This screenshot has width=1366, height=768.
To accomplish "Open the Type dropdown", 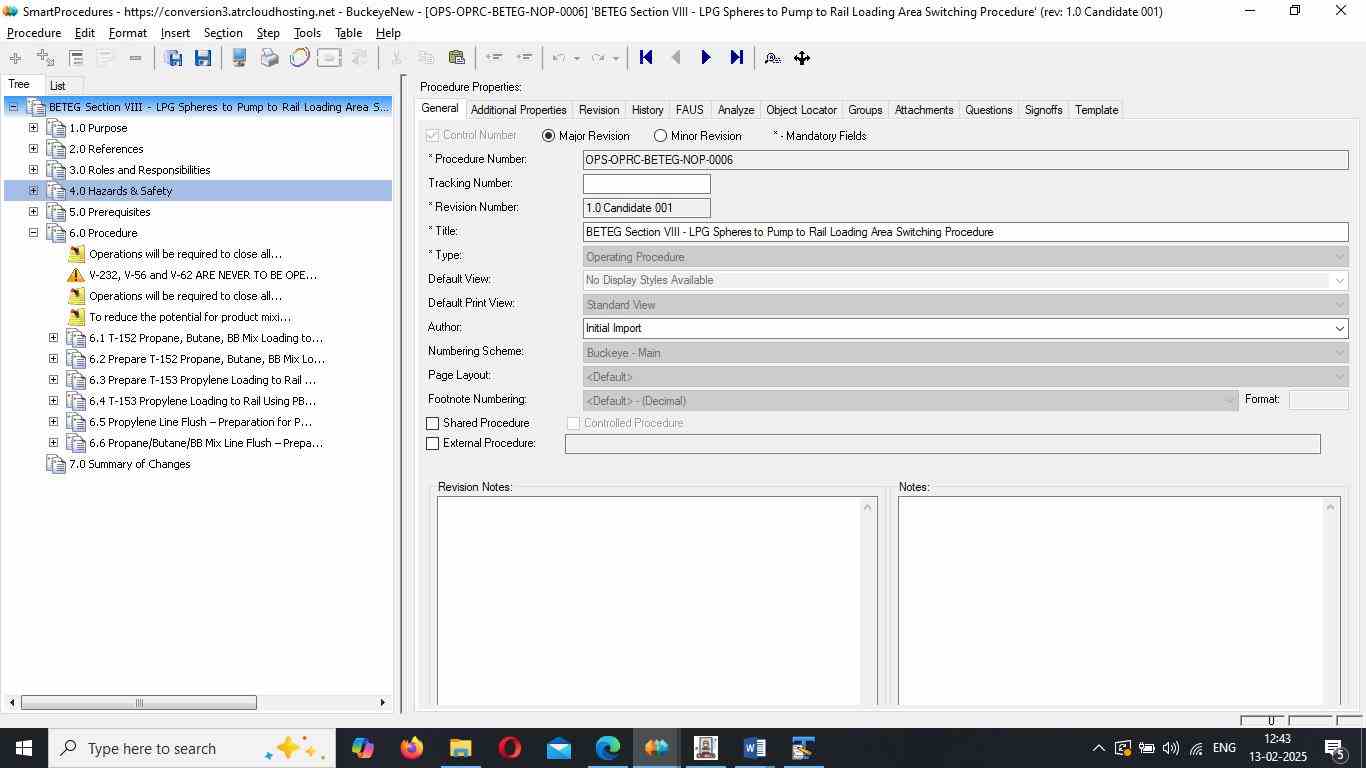I will pos(1339,257).
